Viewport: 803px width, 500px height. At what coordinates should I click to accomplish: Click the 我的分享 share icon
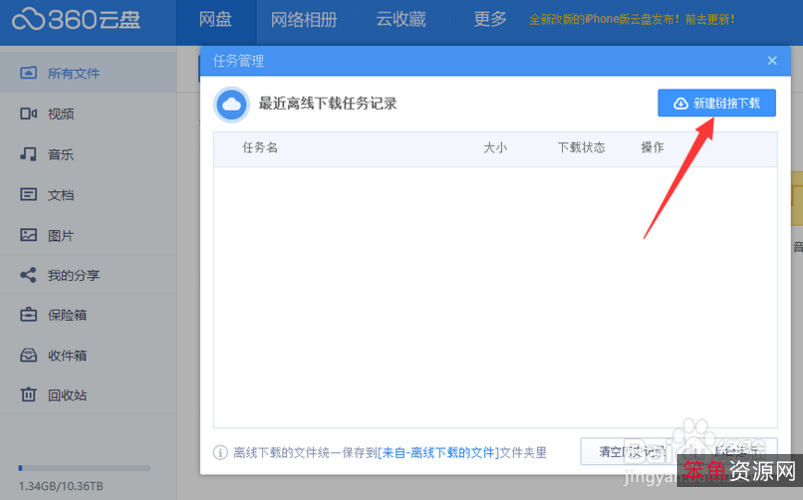[28, 275]
